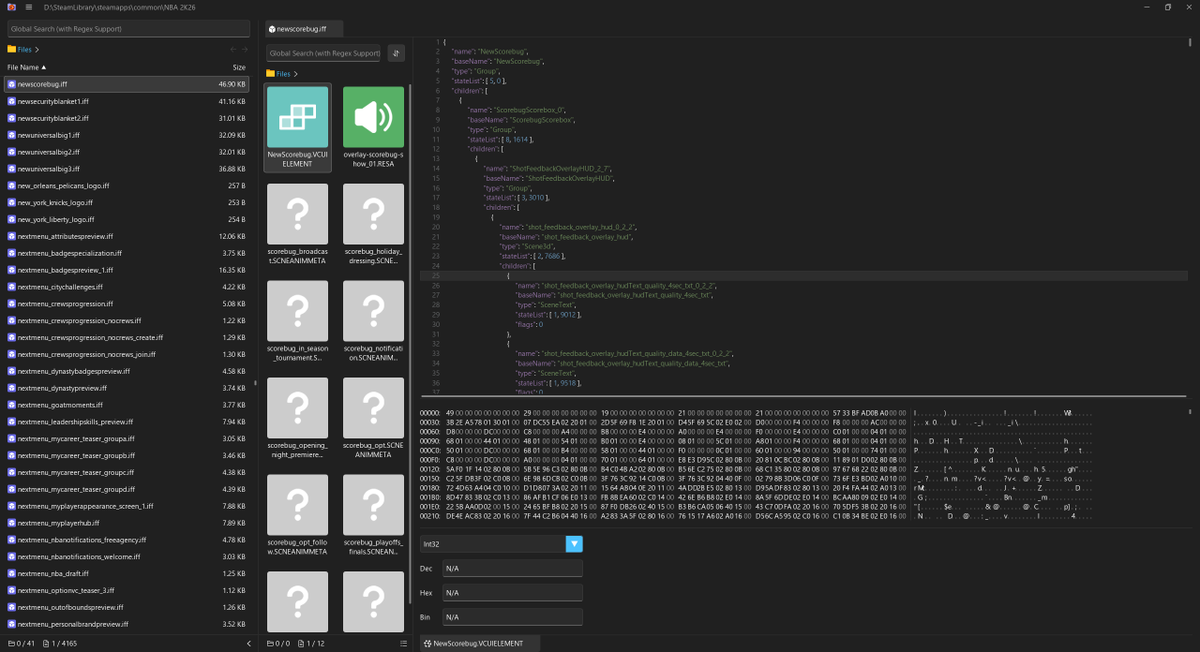Click the Hex value field
Image resolution: width=1200 pixels, height=652 pixels.
[x=512, y=593]
